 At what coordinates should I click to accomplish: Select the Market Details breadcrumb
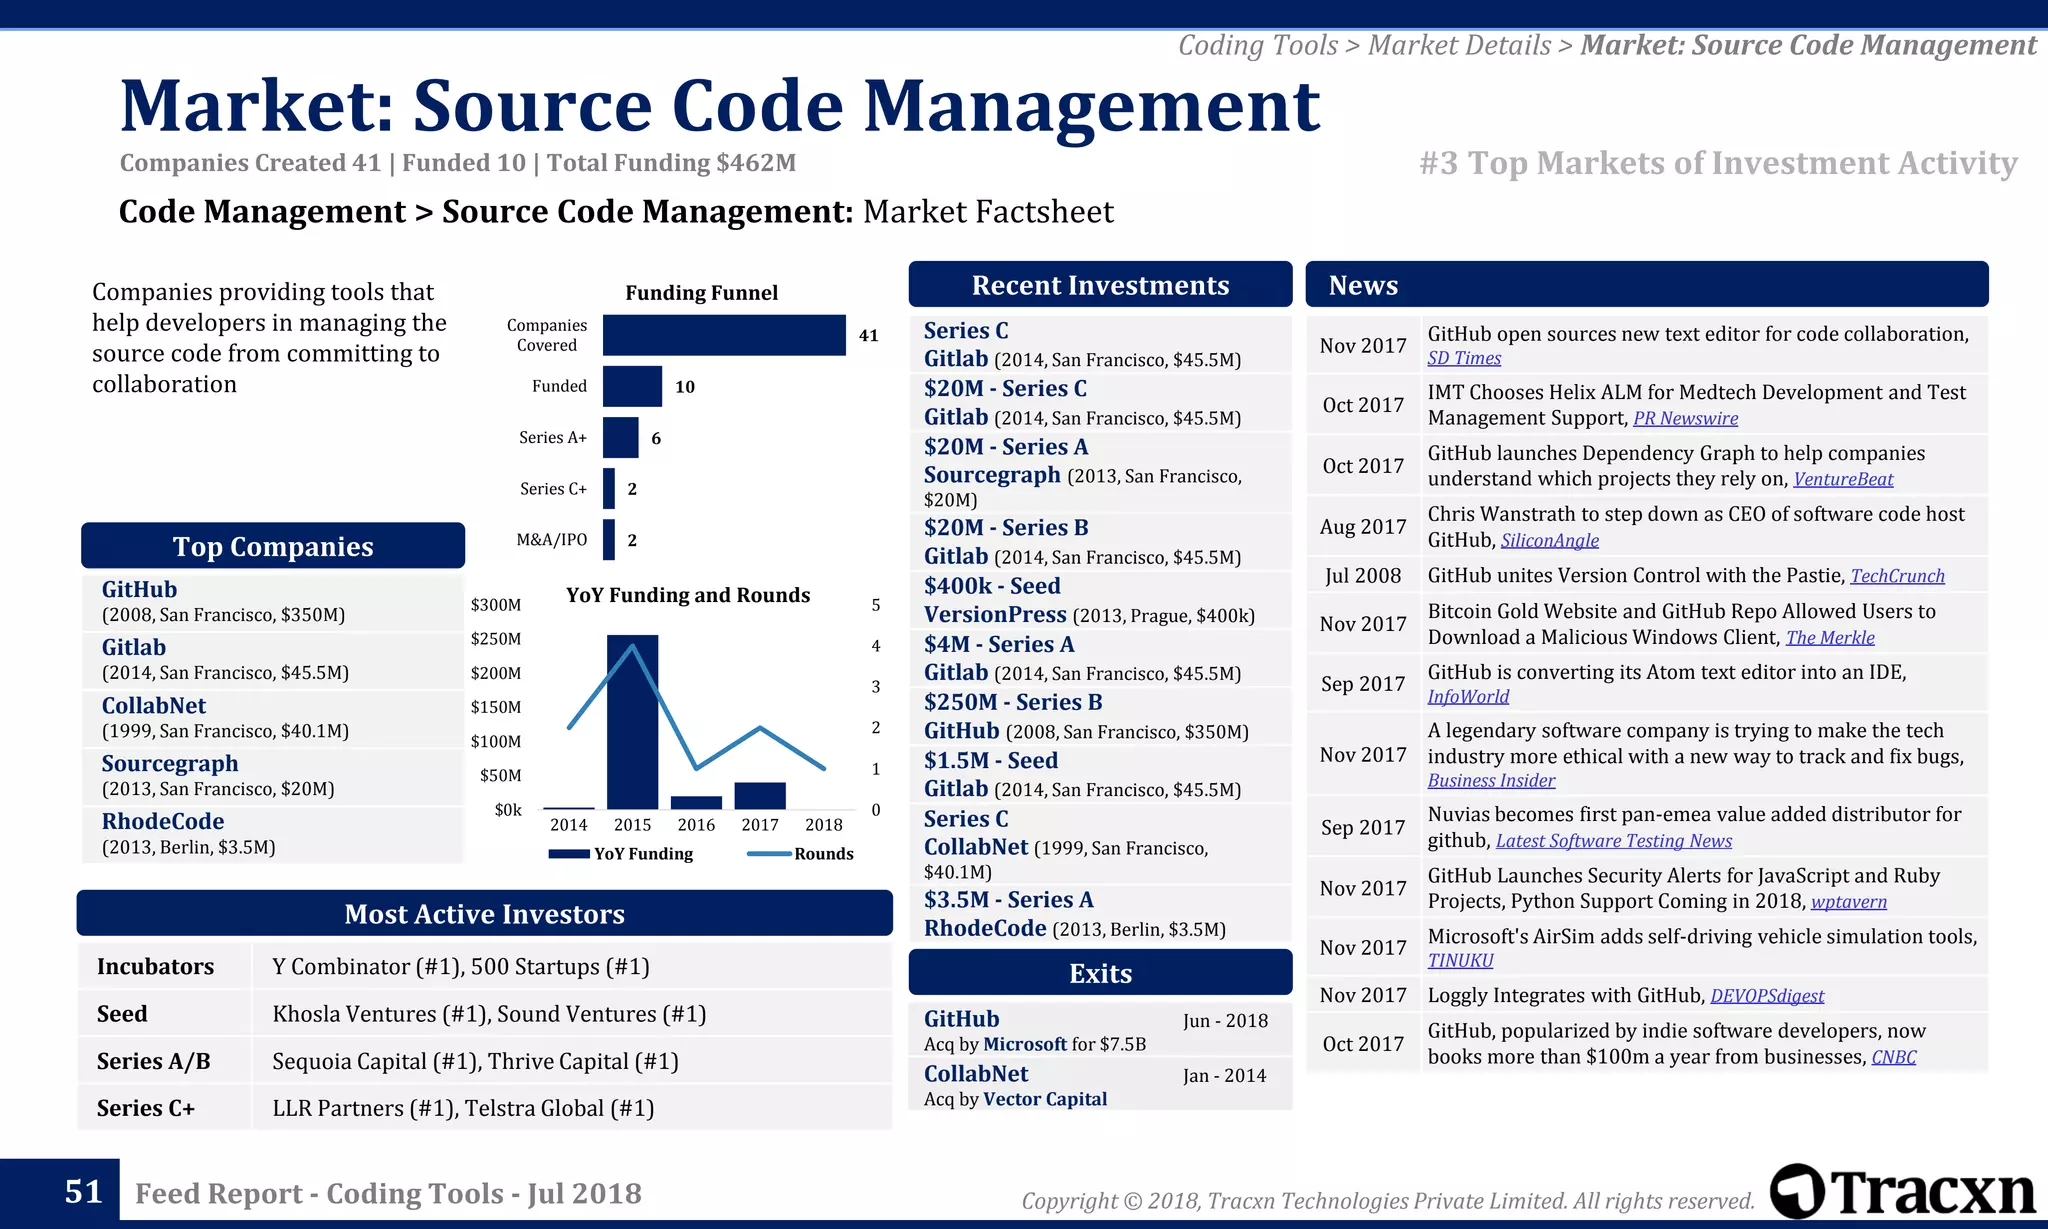pos(1459,45)
